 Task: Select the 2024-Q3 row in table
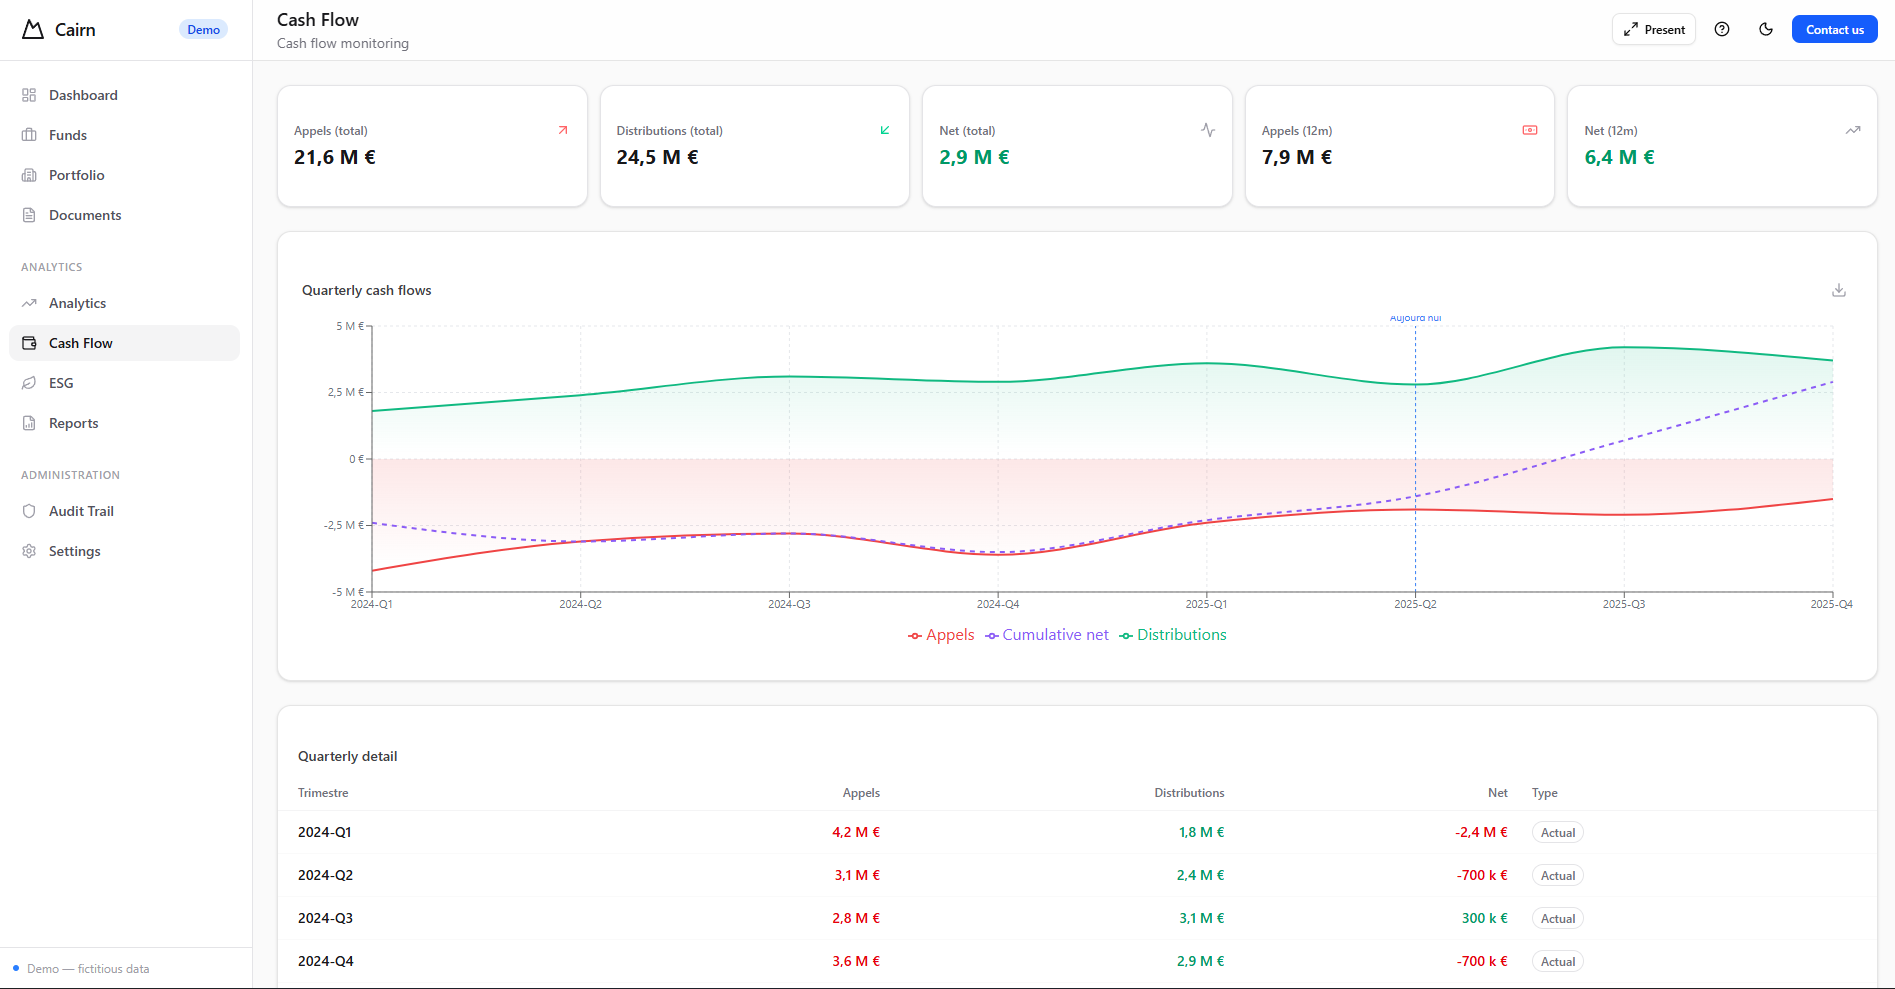(x=325, y=918)
